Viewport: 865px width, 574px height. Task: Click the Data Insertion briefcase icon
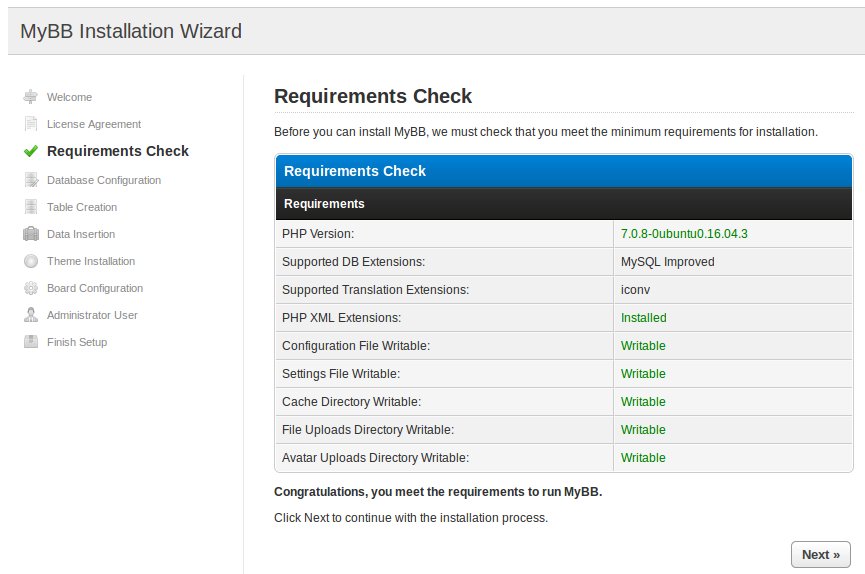(x=31, y=234)
